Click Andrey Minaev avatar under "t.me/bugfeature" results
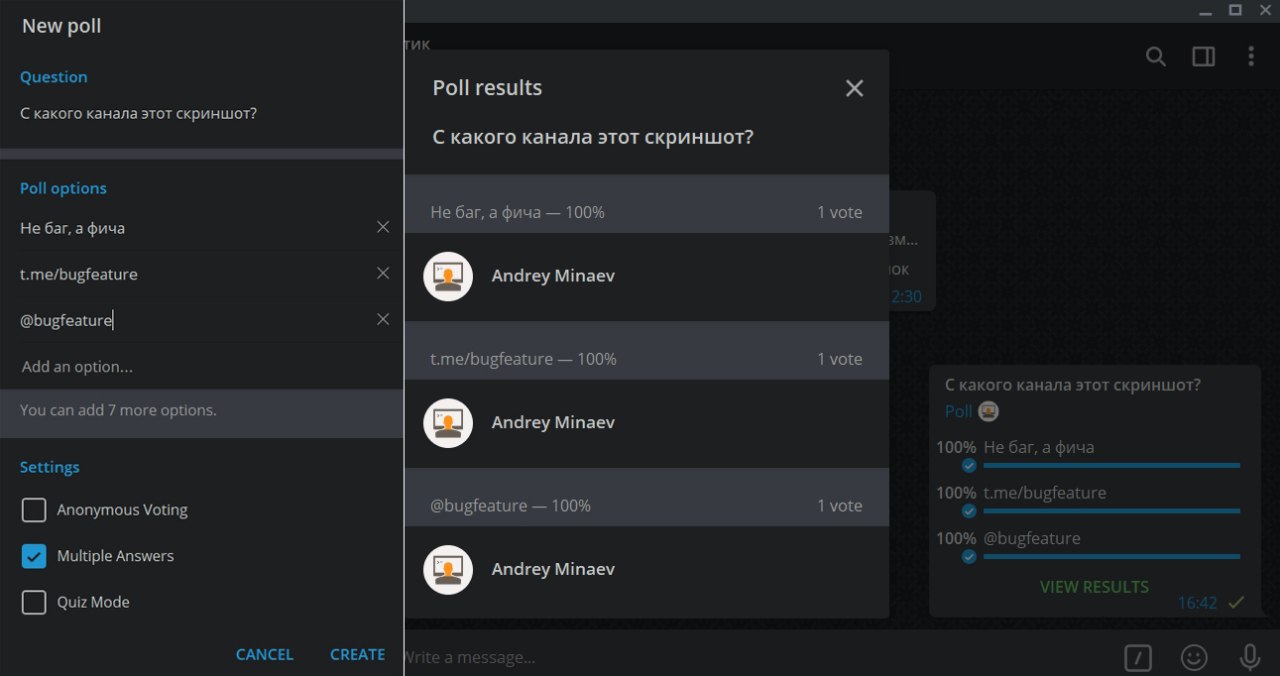1280x676 pixels. [448, 423]
